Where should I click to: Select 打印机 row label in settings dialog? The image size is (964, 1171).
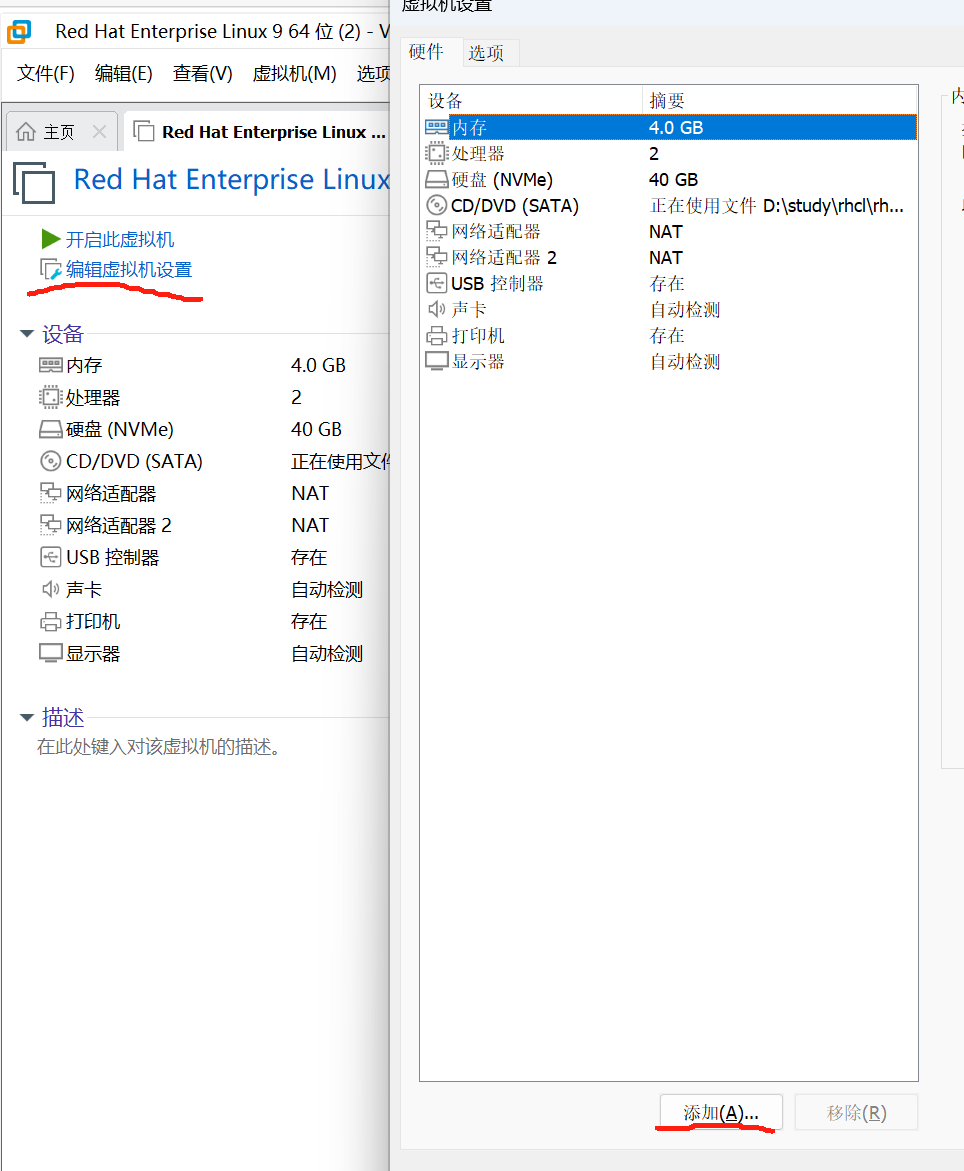(478, 335)
